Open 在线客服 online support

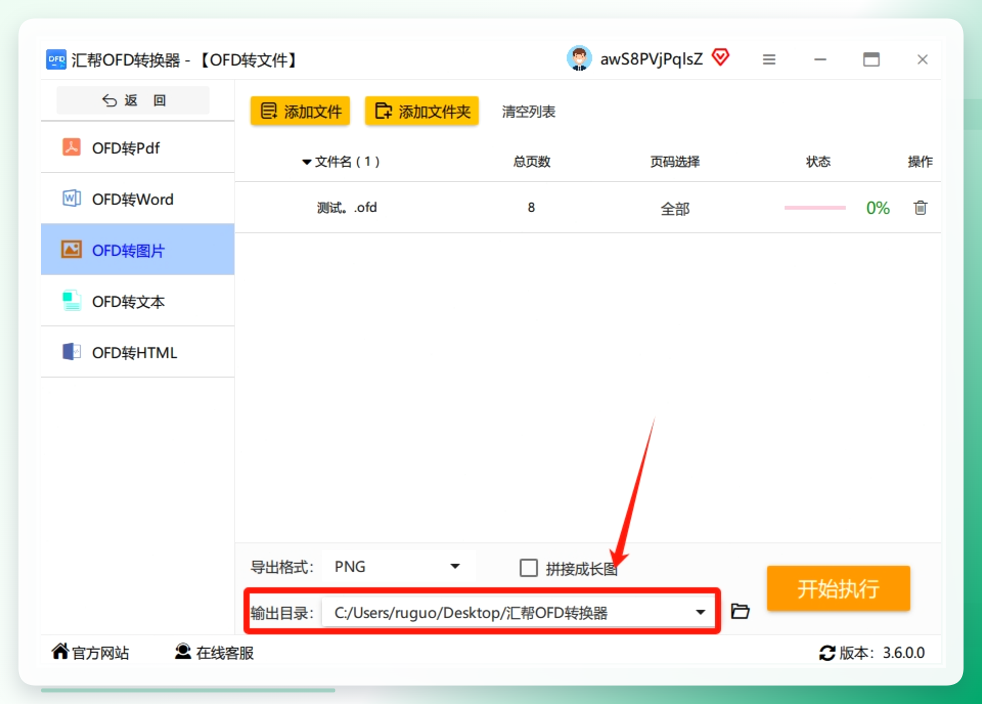214,653
